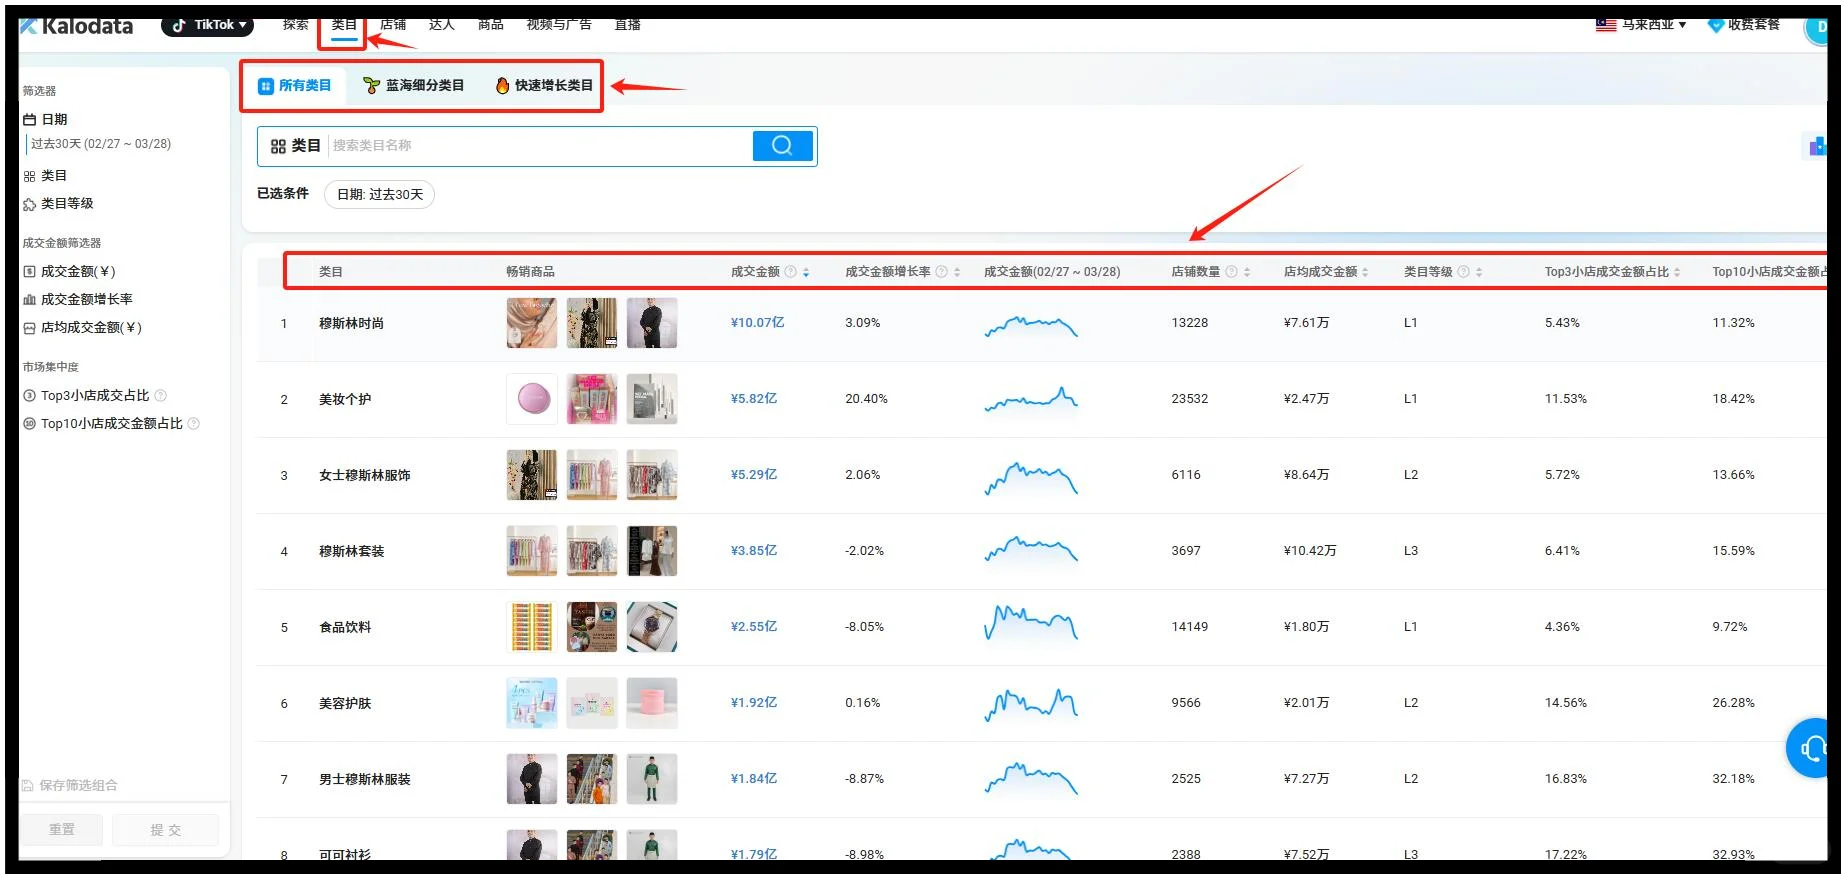Click the 店铺数量 column help icon
1846x879 pixels.
tap(1232, 272)
